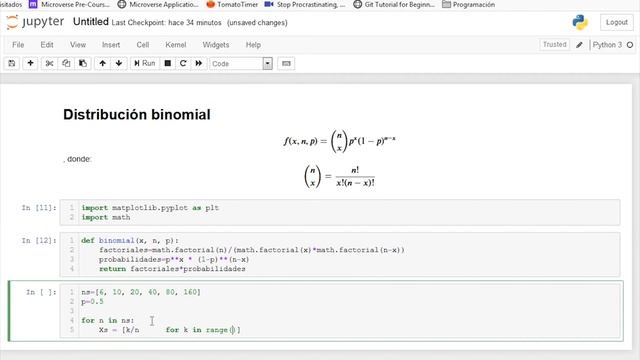Open the Git Tutorial for Beginners bookmark
Image resolution: width=640 pixels, height=360 pixels.
pos(394,4)
